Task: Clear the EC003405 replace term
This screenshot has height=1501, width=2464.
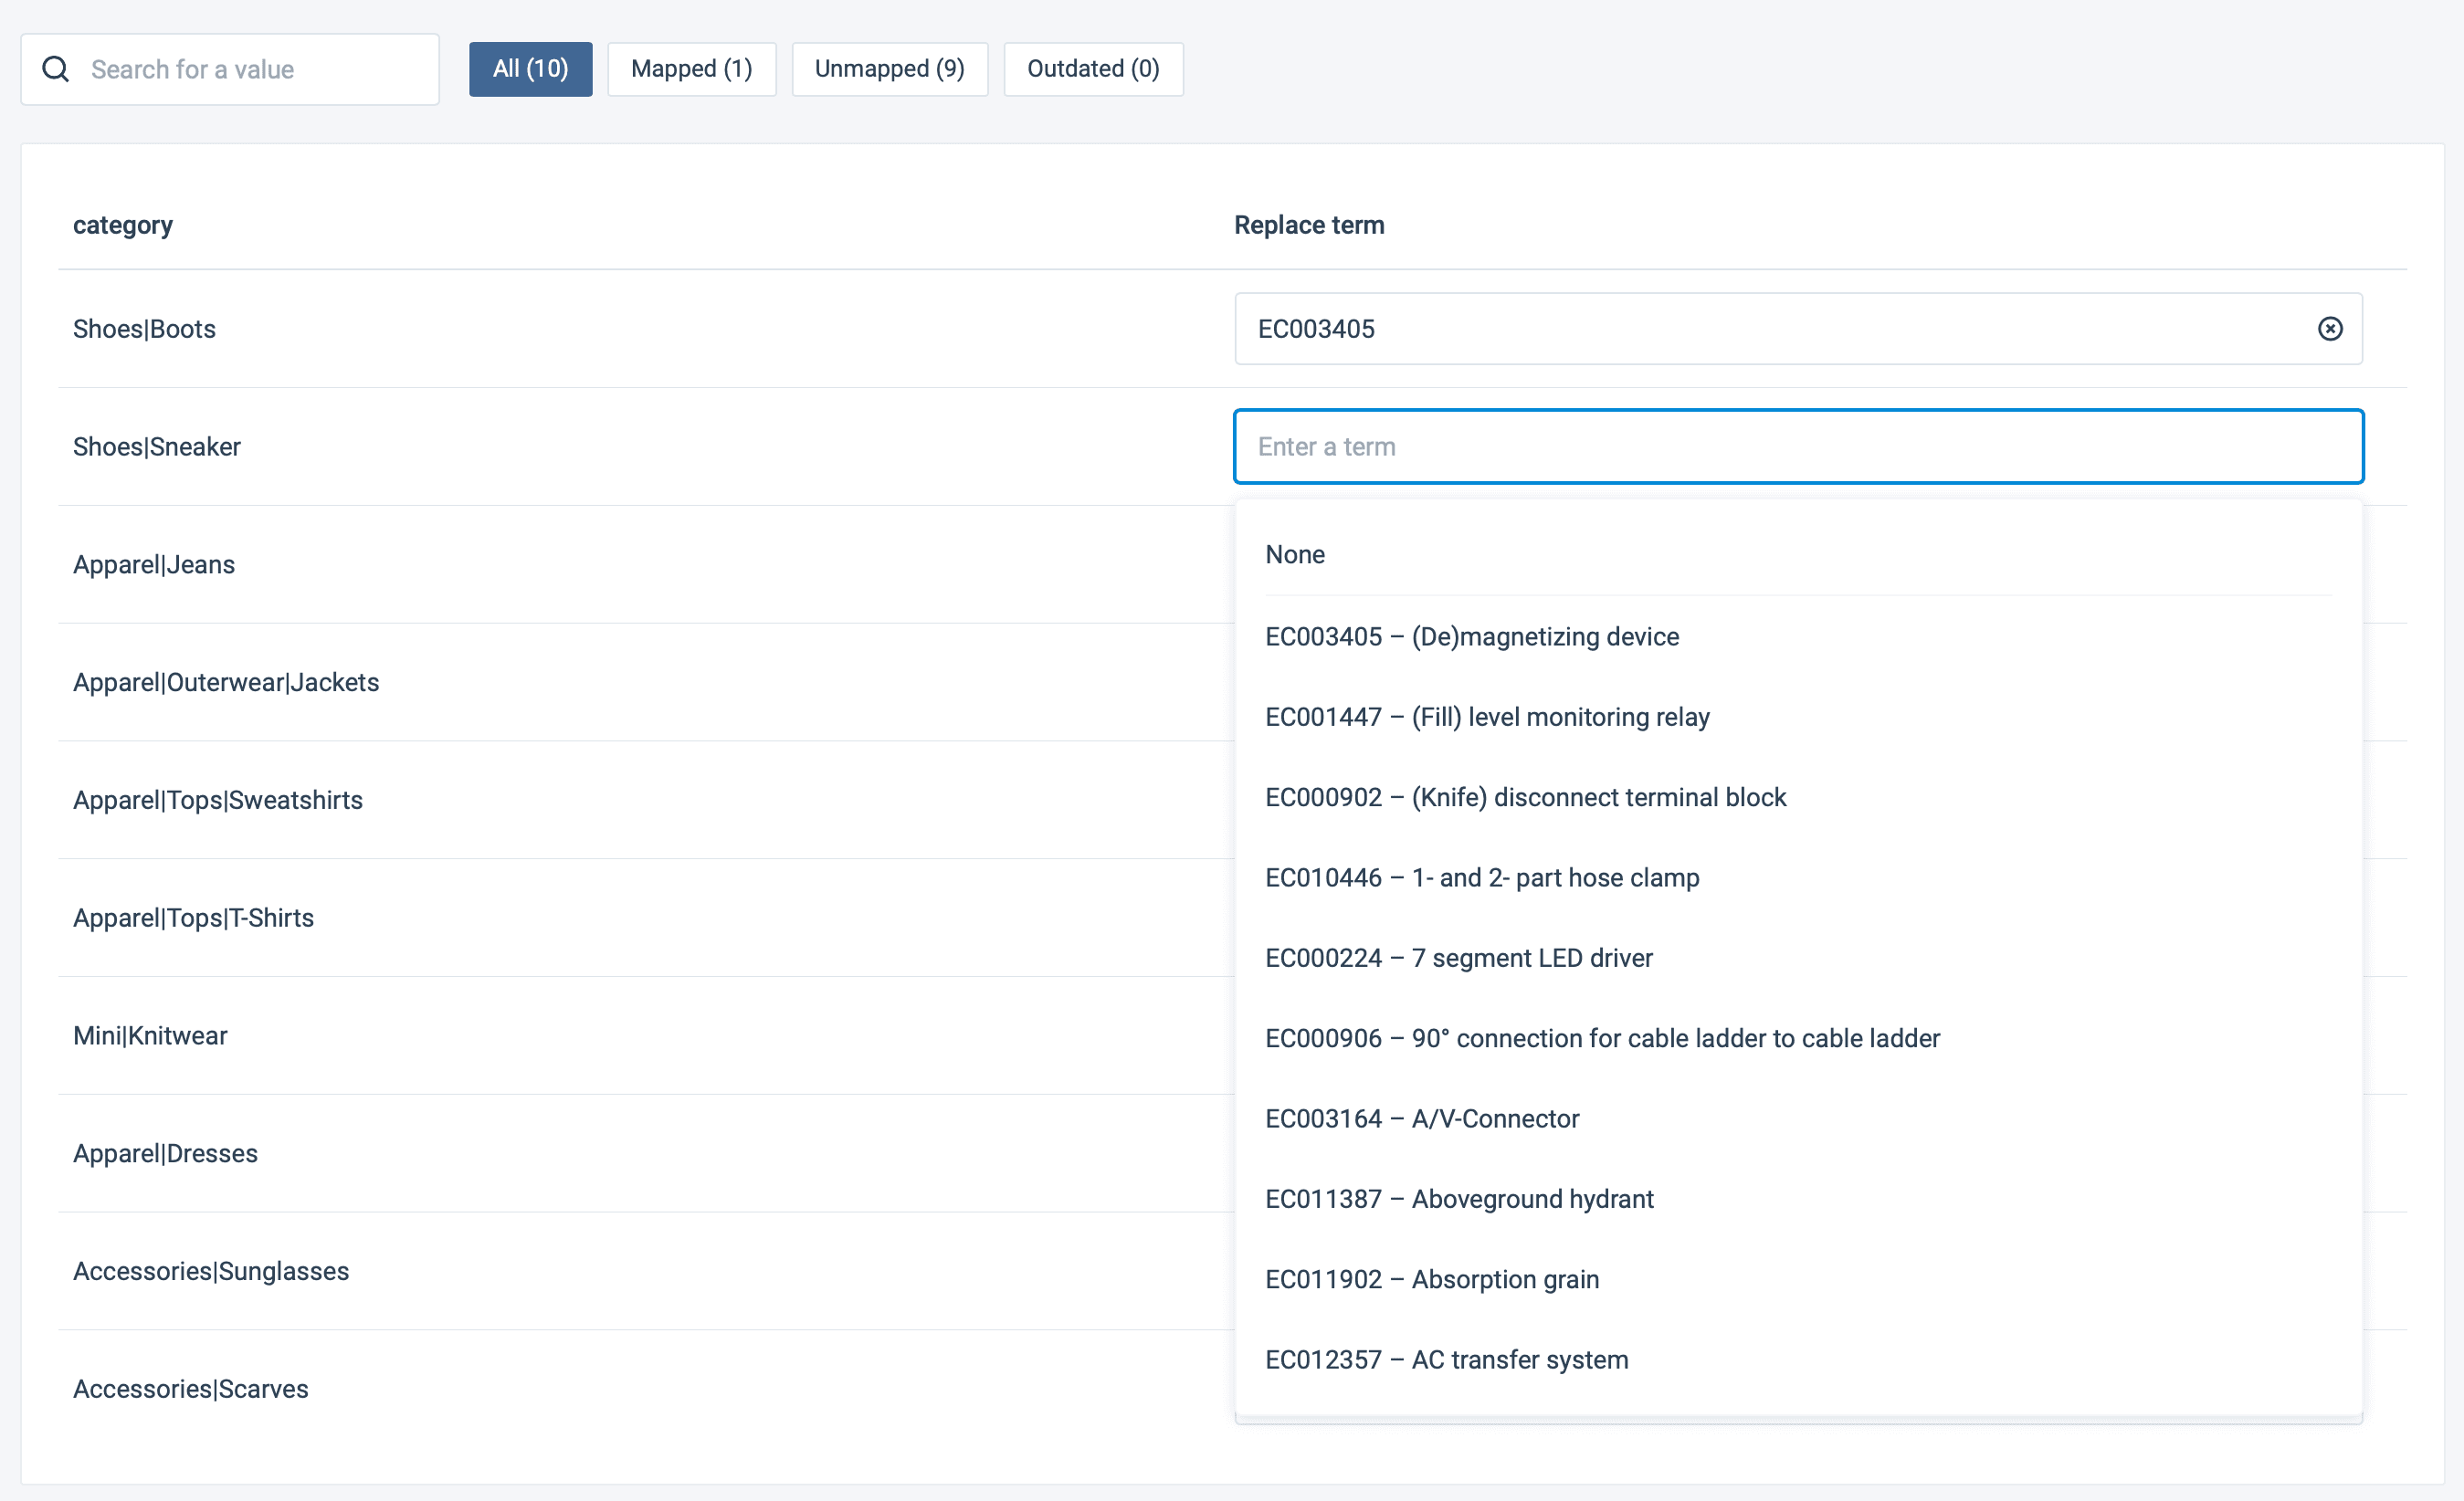Action: [x=2329, y=329]
